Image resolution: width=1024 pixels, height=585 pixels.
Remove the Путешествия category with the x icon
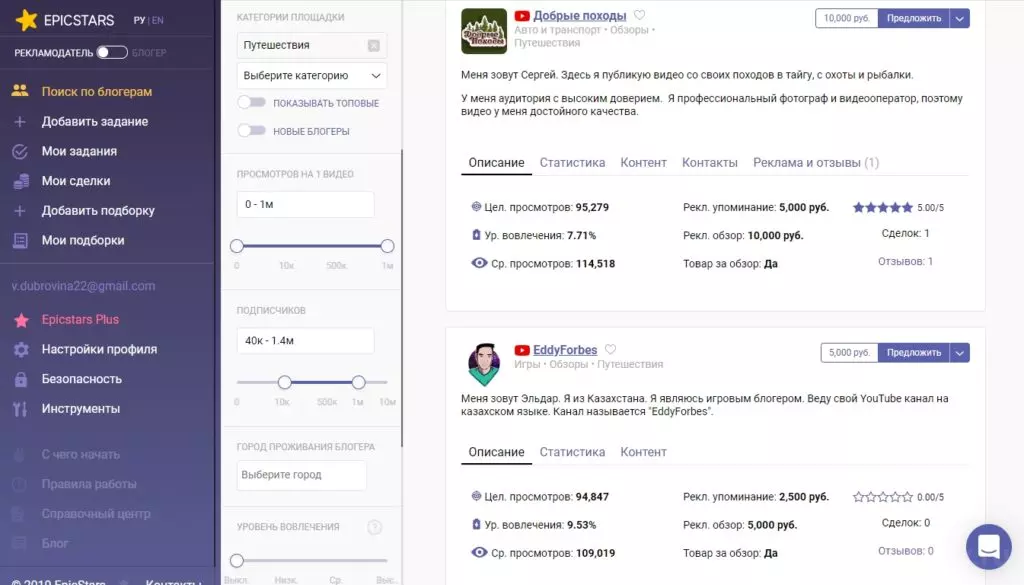tap(374, 45)
